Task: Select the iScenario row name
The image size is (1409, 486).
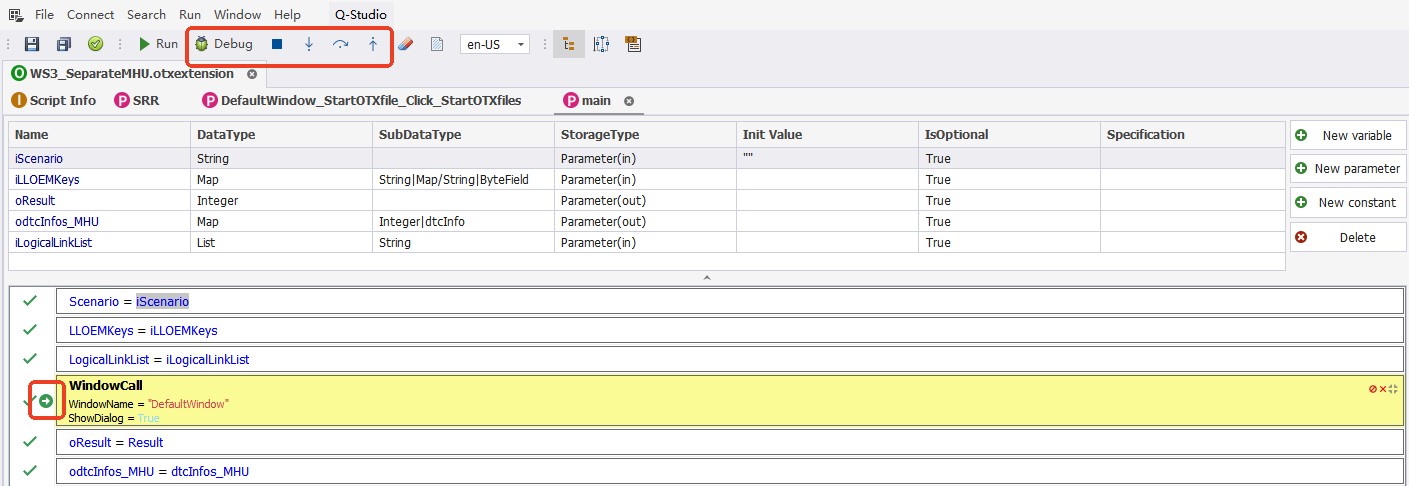Action: [38, 158]
